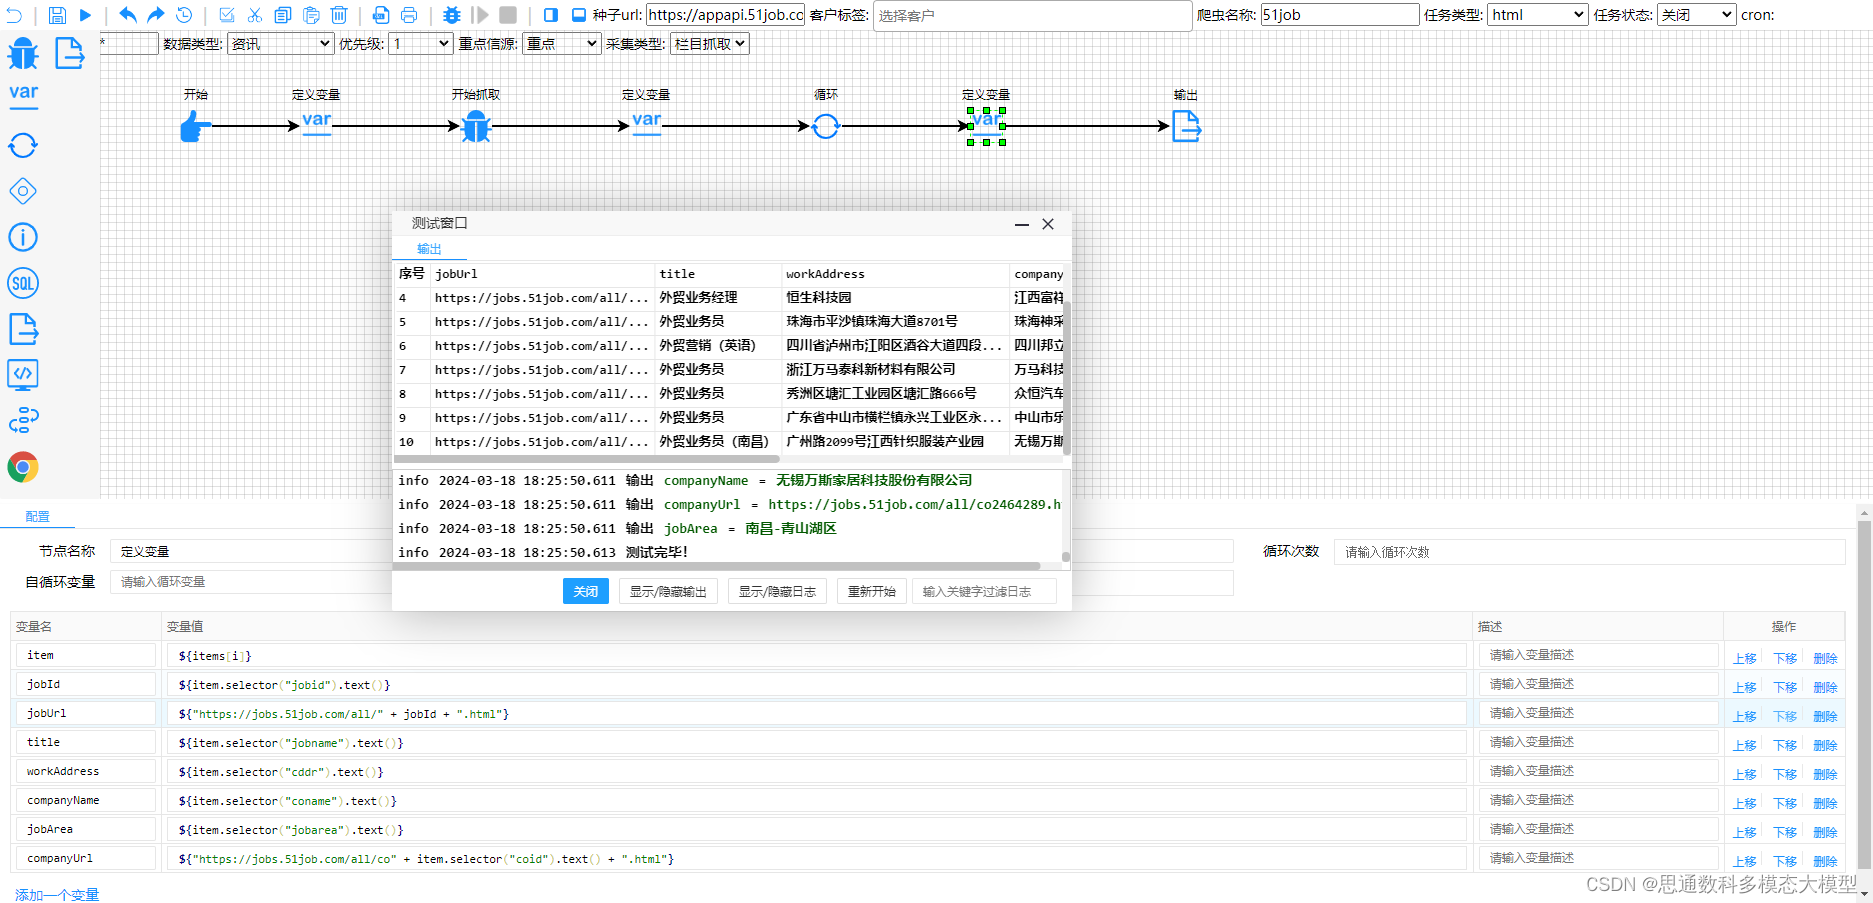Screen dimensions: 1873x903
Task: Click 显示/隐藏日志 button
Action: [777, 591]
